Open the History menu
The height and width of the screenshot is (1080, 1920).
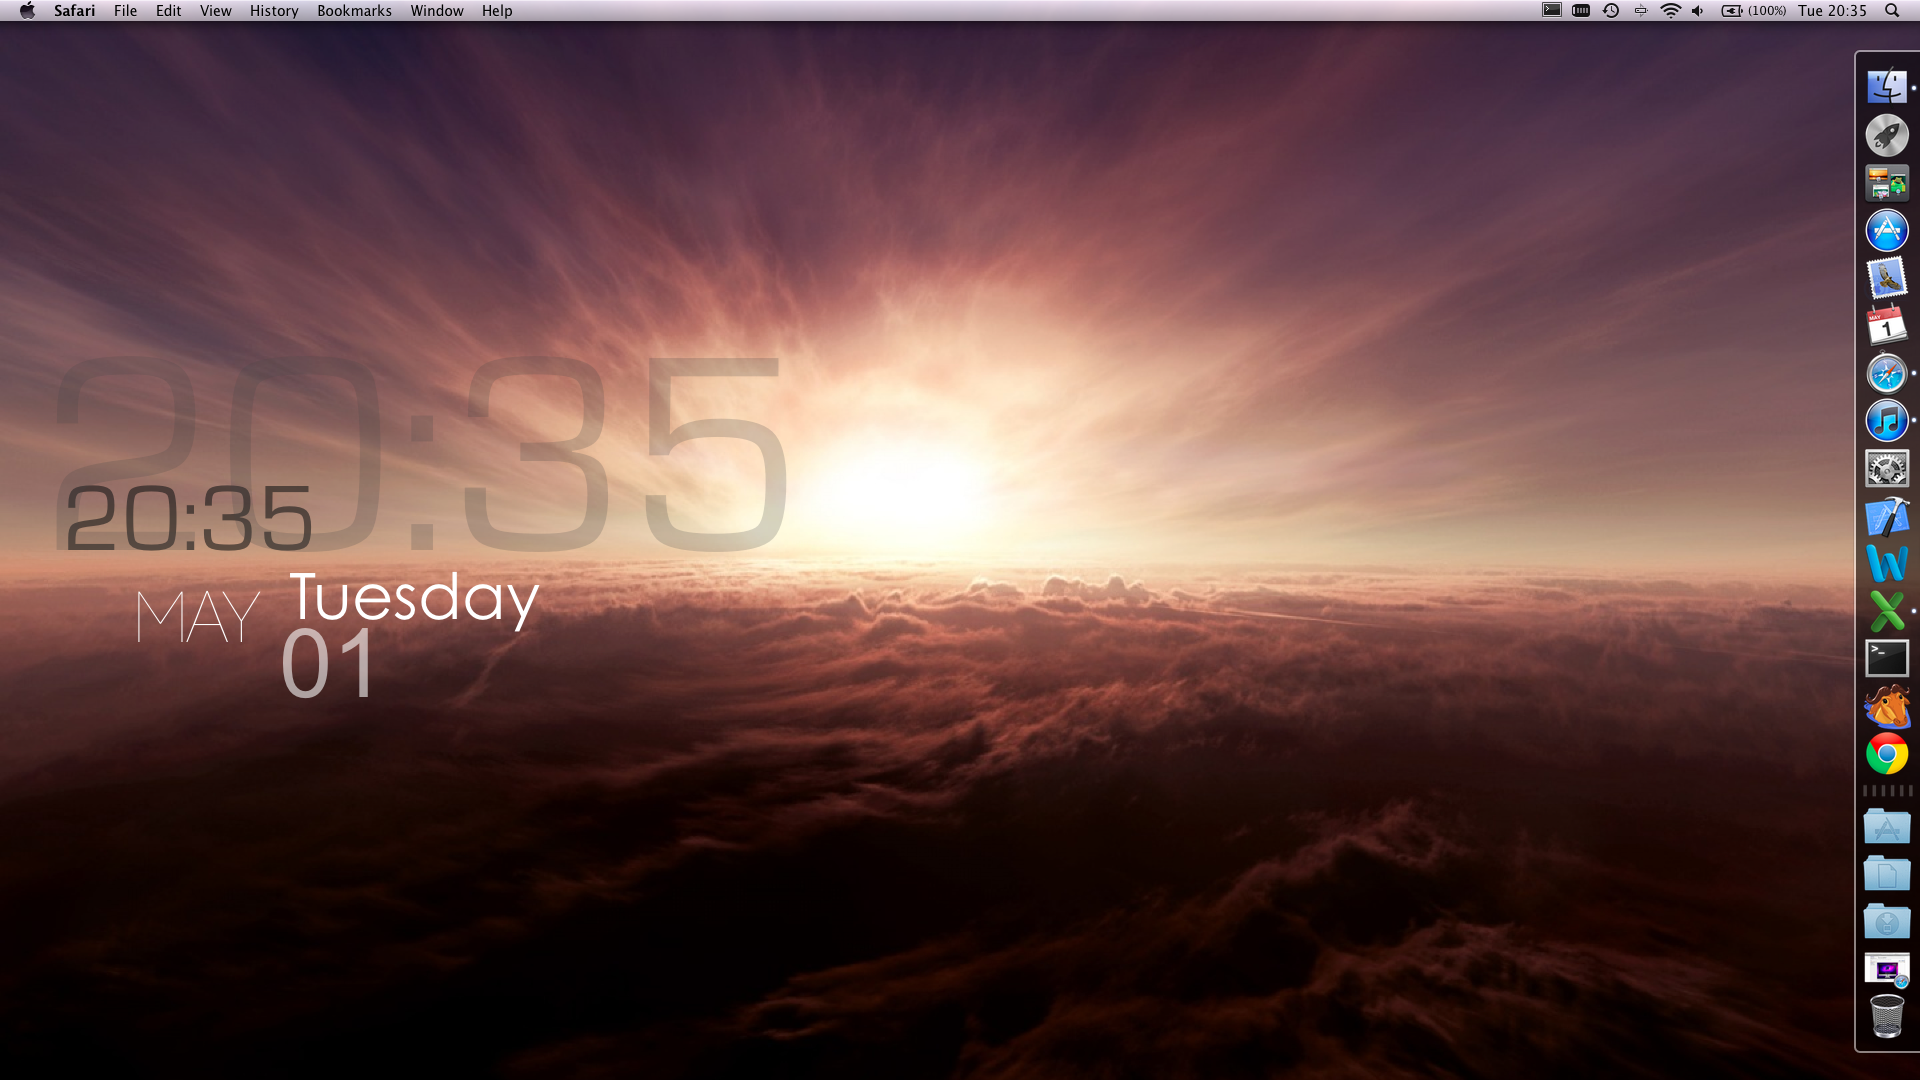click(274, 11)
